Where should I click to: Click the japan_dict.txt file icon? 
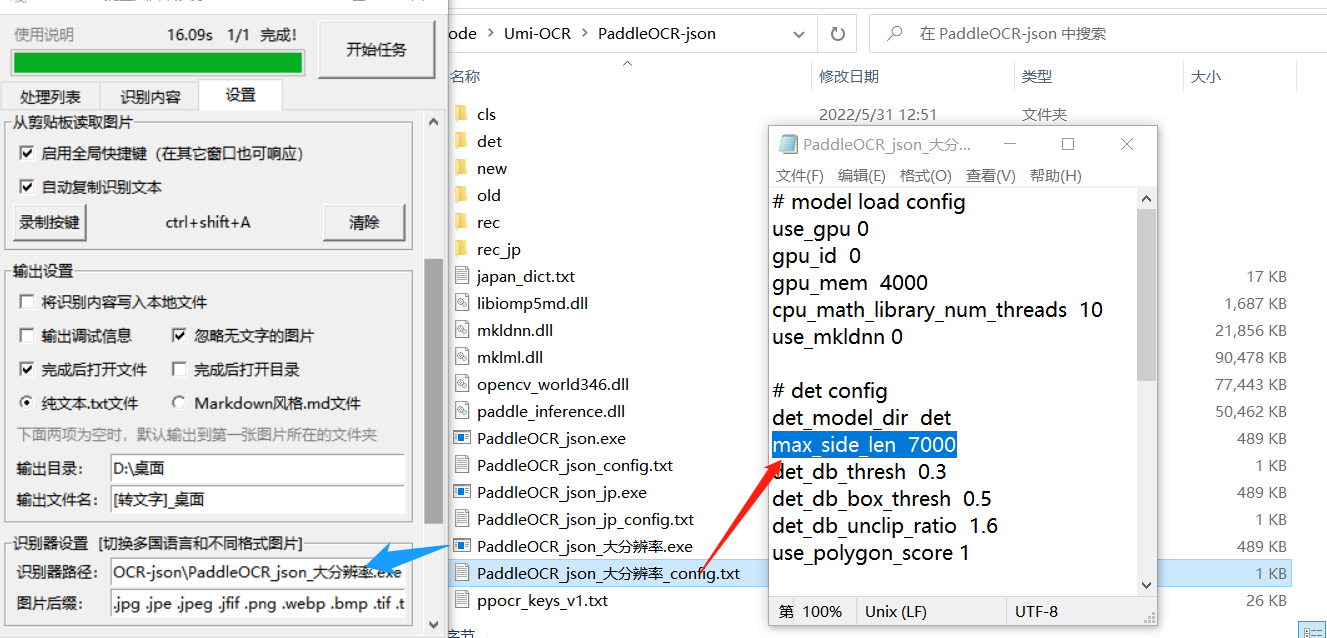(x=461, y=276)
